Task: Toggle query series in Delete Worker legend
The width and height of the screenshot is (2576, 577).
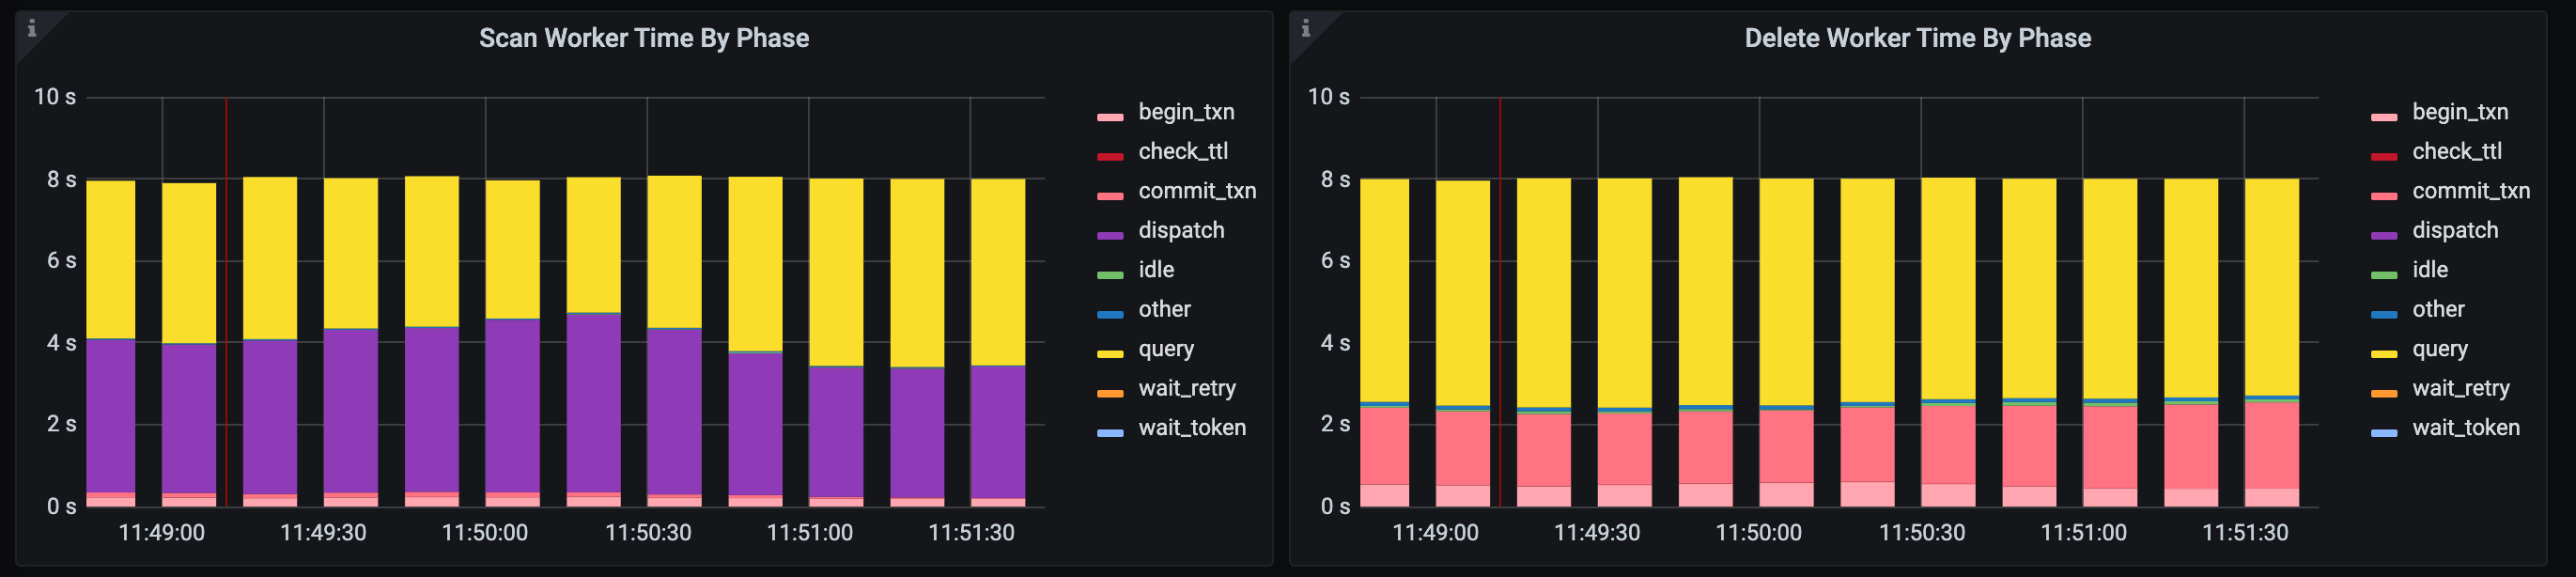Action: (2439, 349)
